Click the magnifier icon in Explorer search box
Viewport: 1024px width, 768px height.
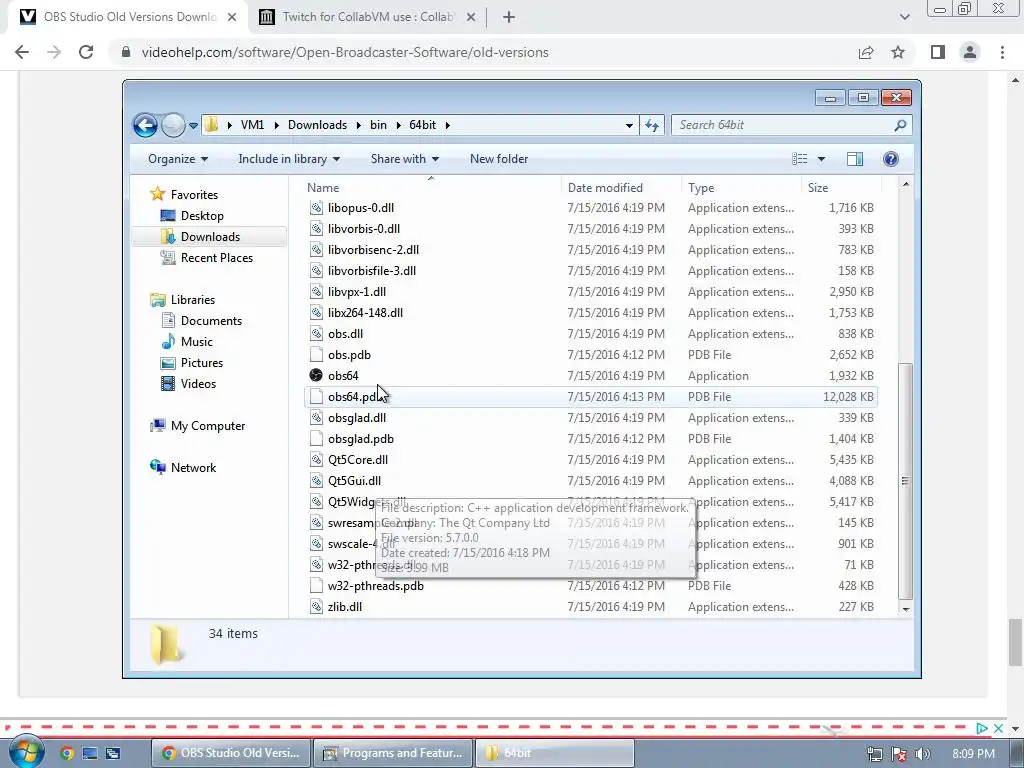pos(900,125)
